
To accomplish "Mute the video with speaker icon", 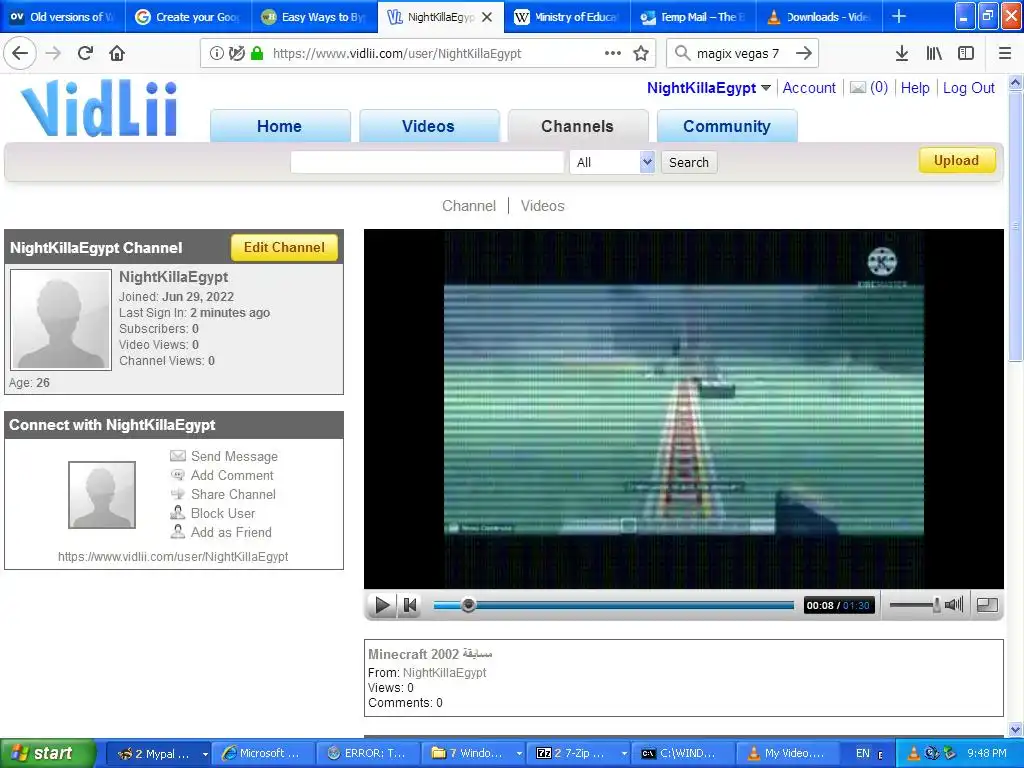I will click(x=954, y=605).
